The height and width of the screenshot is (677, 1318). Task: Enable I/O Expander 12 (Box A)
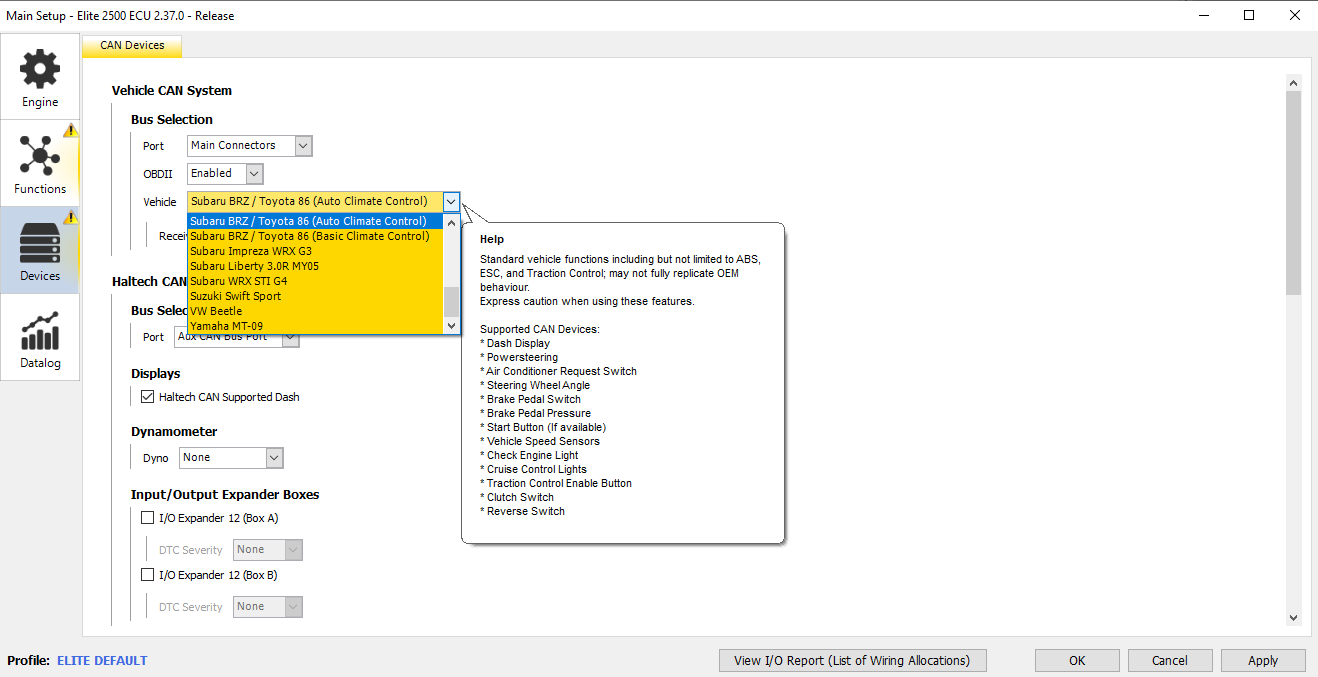[148, 518]
